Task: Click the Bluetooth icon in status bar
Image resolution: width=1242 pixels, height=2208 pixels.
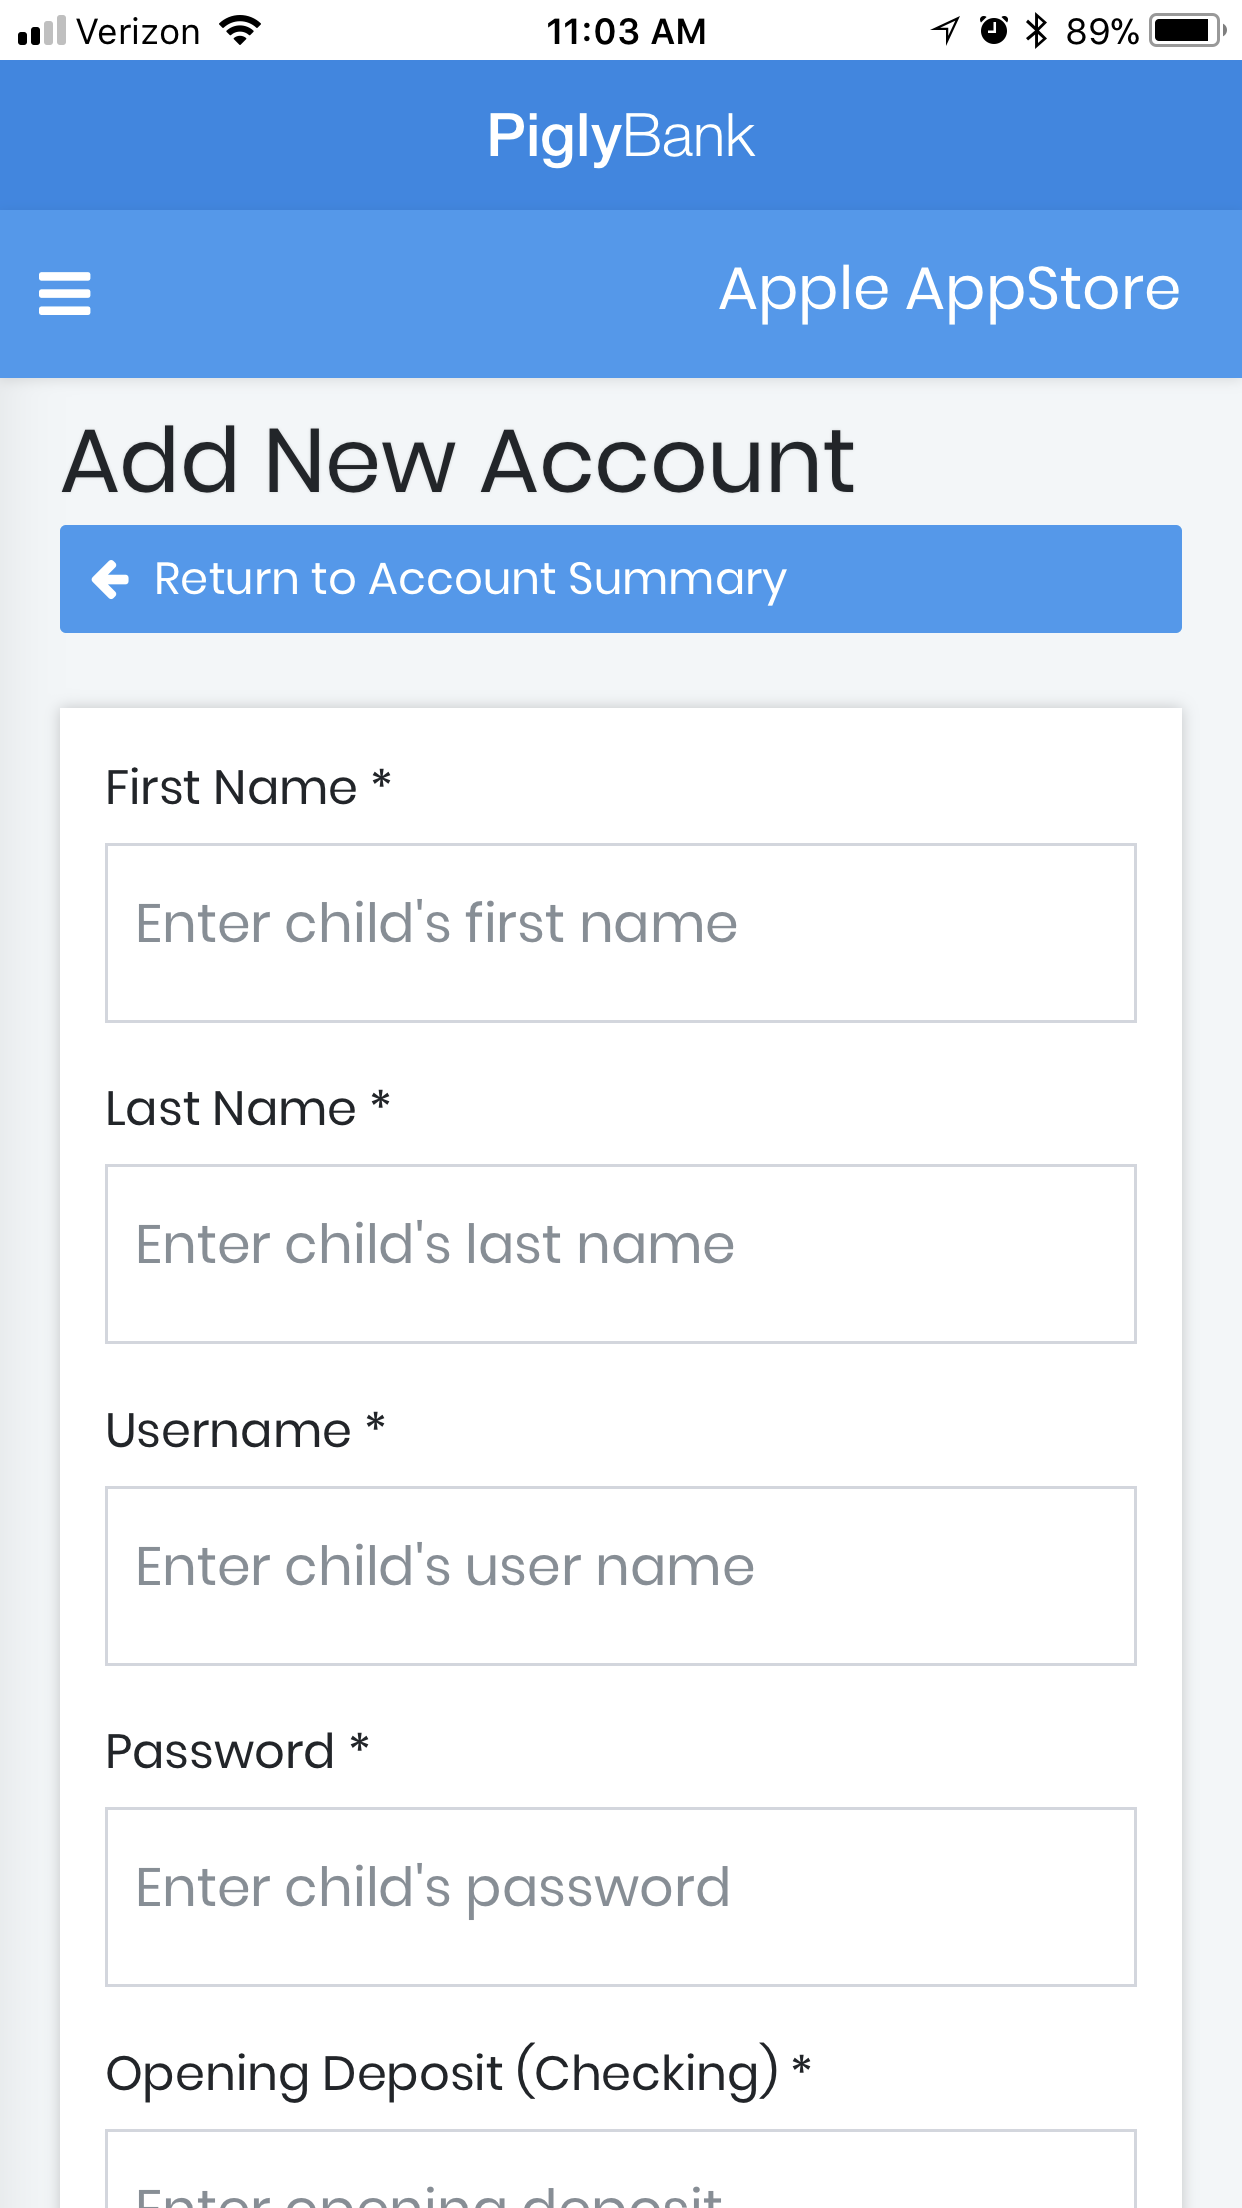Action: (x=1037, y=30)
